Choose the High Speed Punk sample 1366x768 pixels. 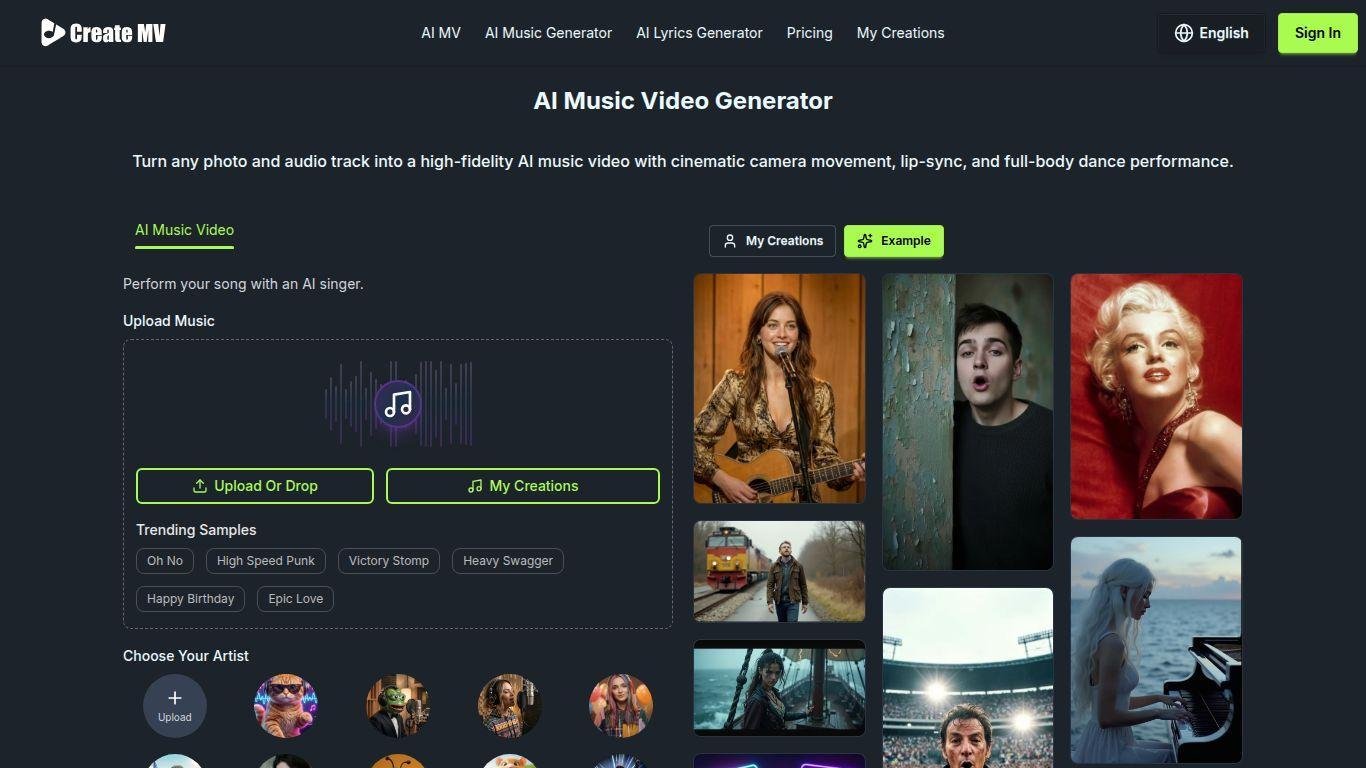tap(265, 561)
